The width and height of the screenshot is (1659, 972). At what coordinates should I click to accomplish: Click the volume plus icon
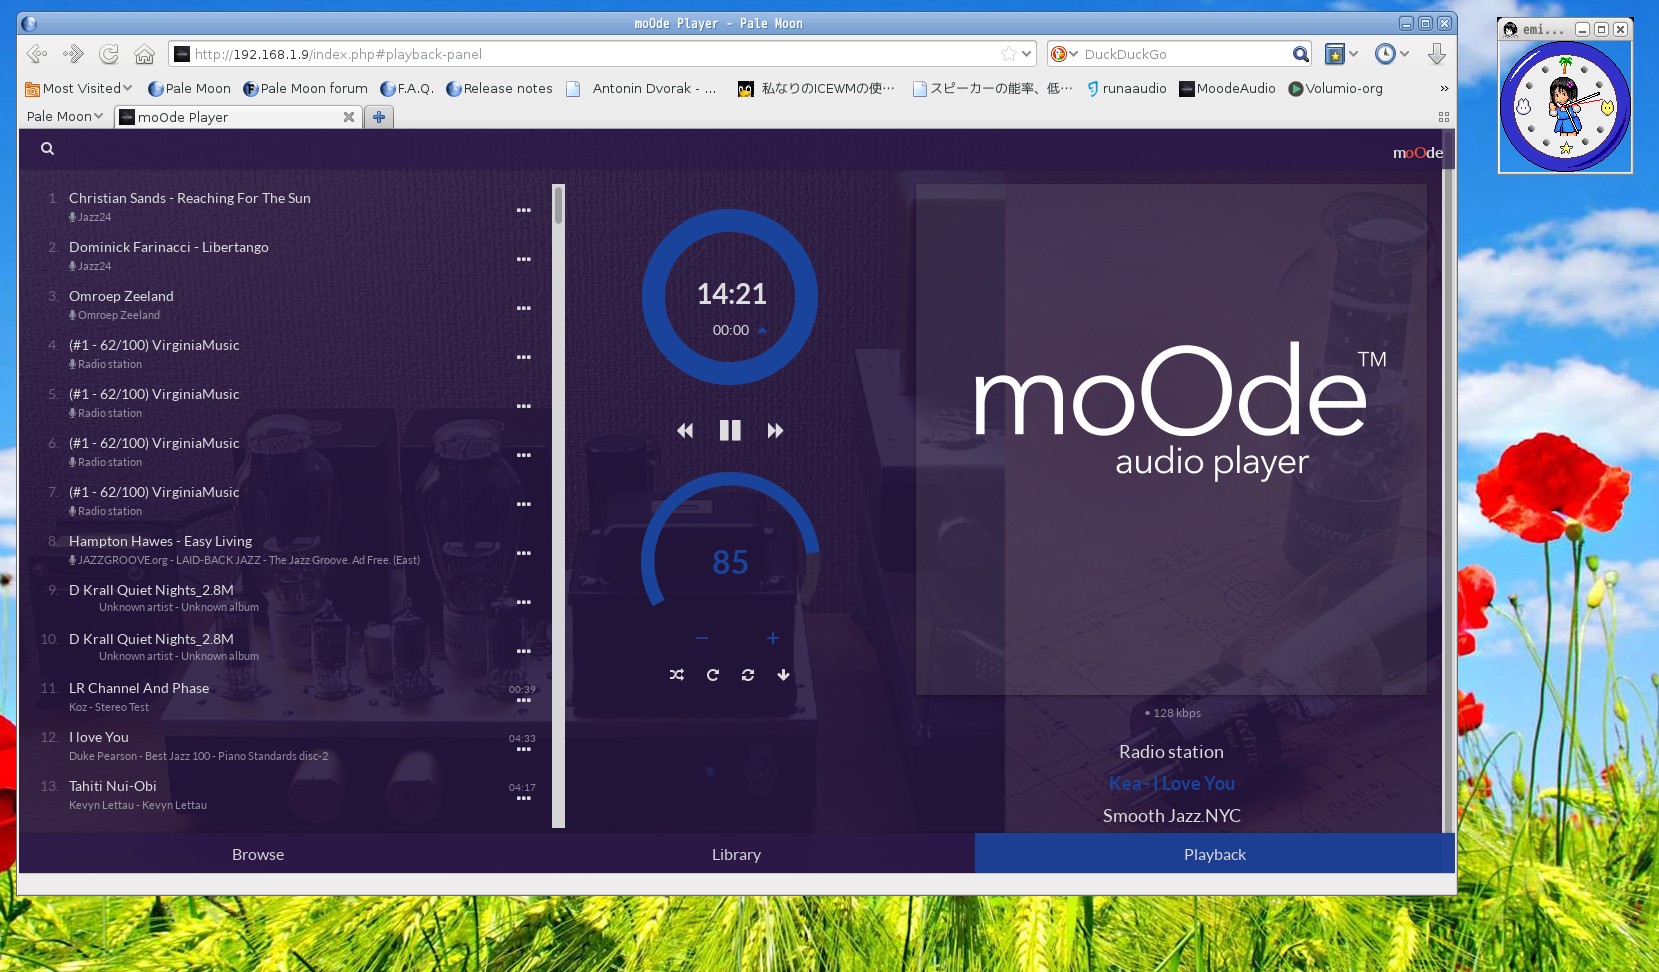(772, 638)
